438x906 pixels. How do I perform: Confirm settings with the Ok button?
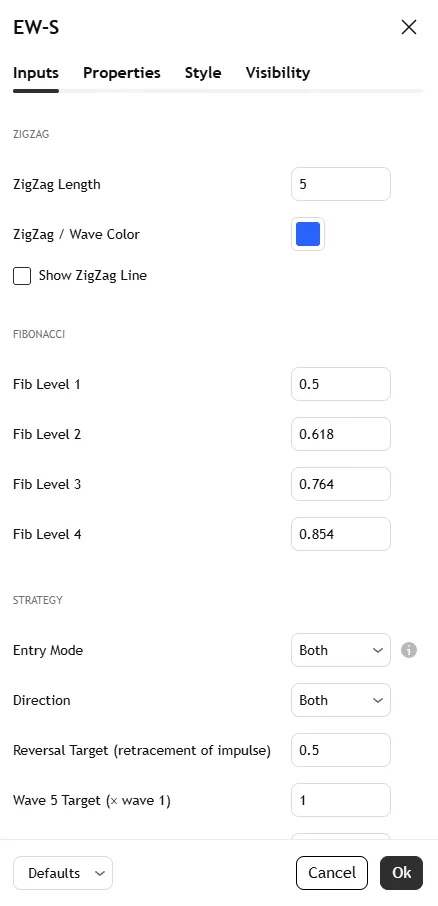[402, 872]
